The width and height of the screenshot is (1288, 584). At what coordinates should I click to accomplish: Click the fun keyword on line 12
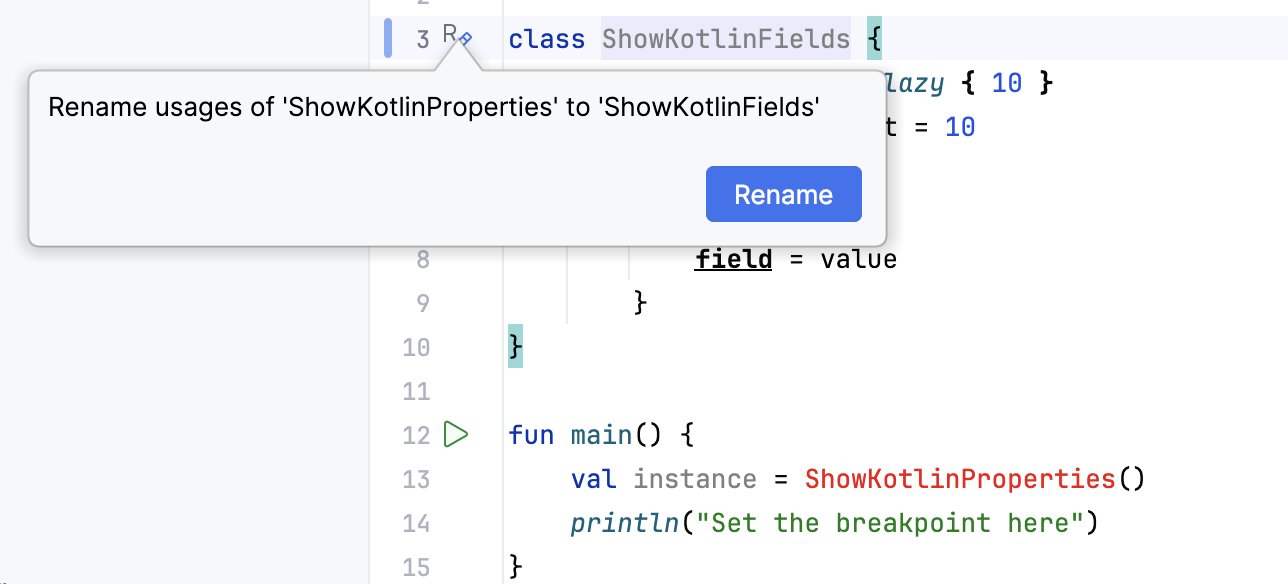531,435
